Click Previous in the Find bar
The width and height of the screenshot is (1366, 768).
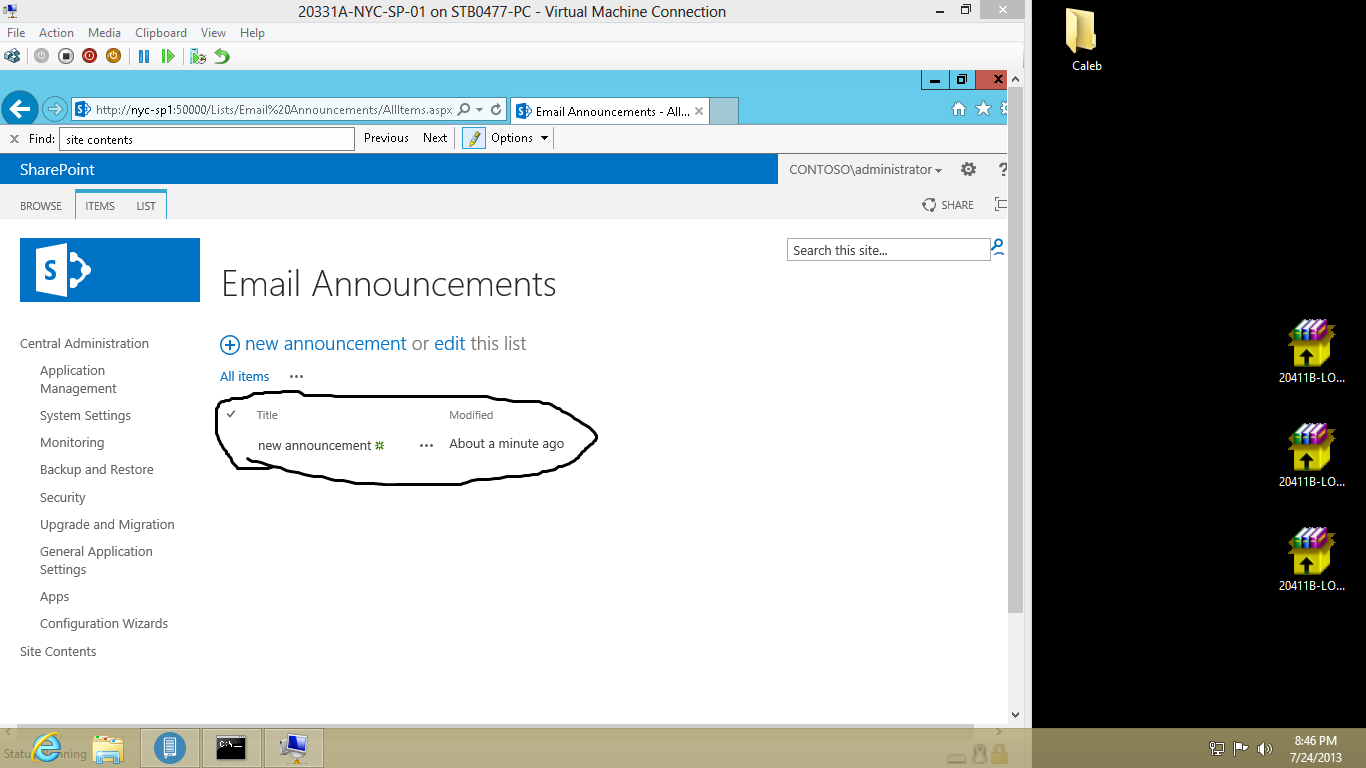[x=386, y=138]
